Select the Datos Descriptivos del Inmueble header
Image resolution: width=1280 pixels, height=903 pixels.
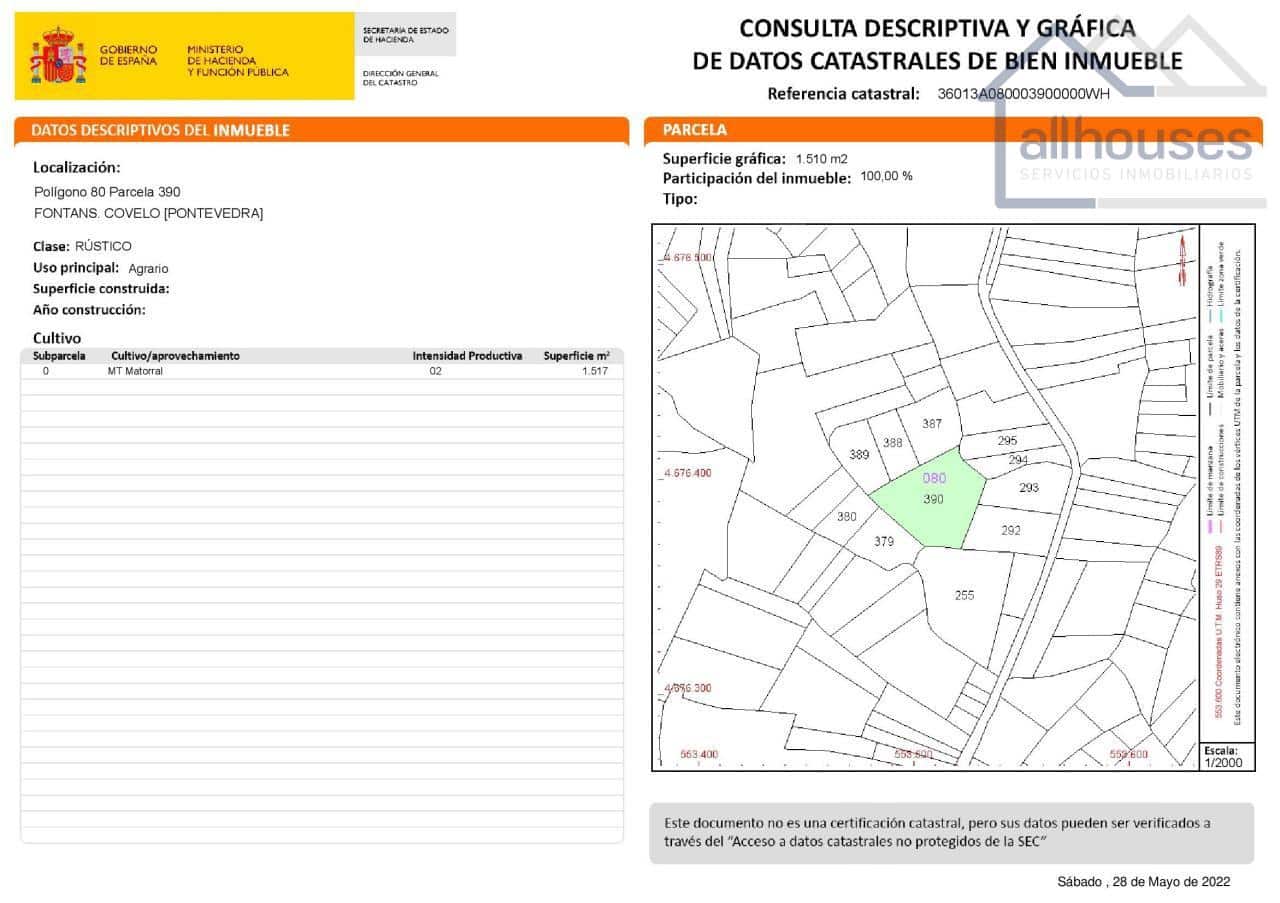160,130
